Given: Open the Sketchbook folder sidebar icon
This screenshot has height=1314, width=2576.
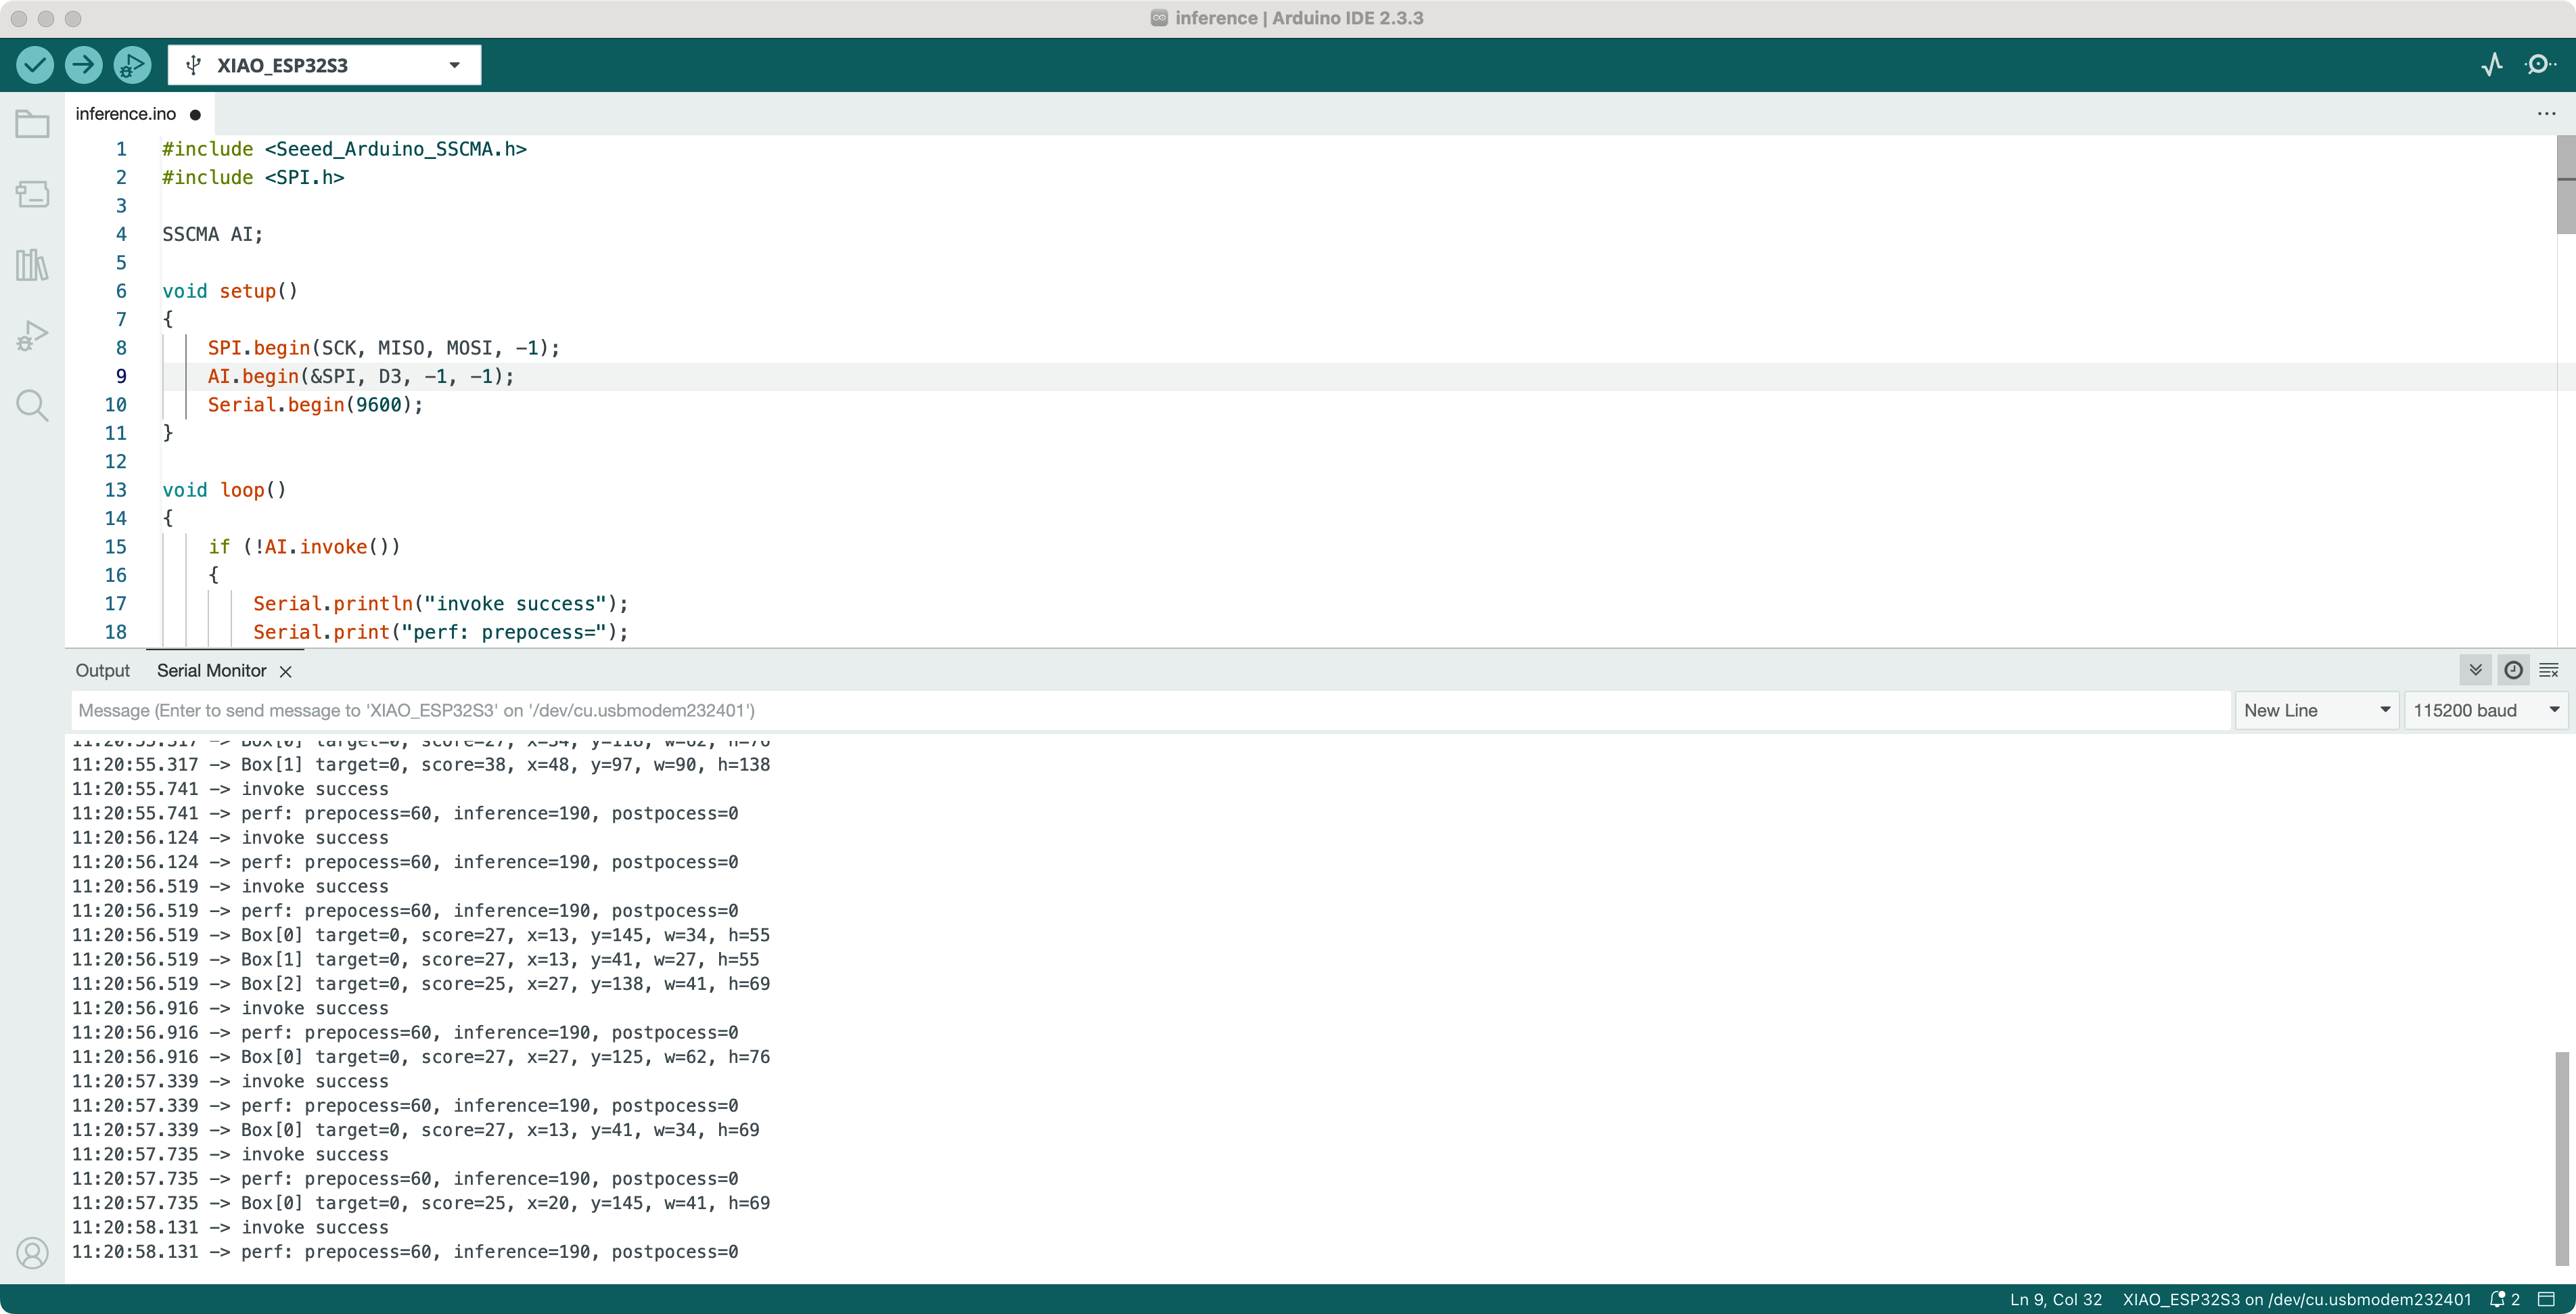Looking at the screenshot, I should point(32,124).
